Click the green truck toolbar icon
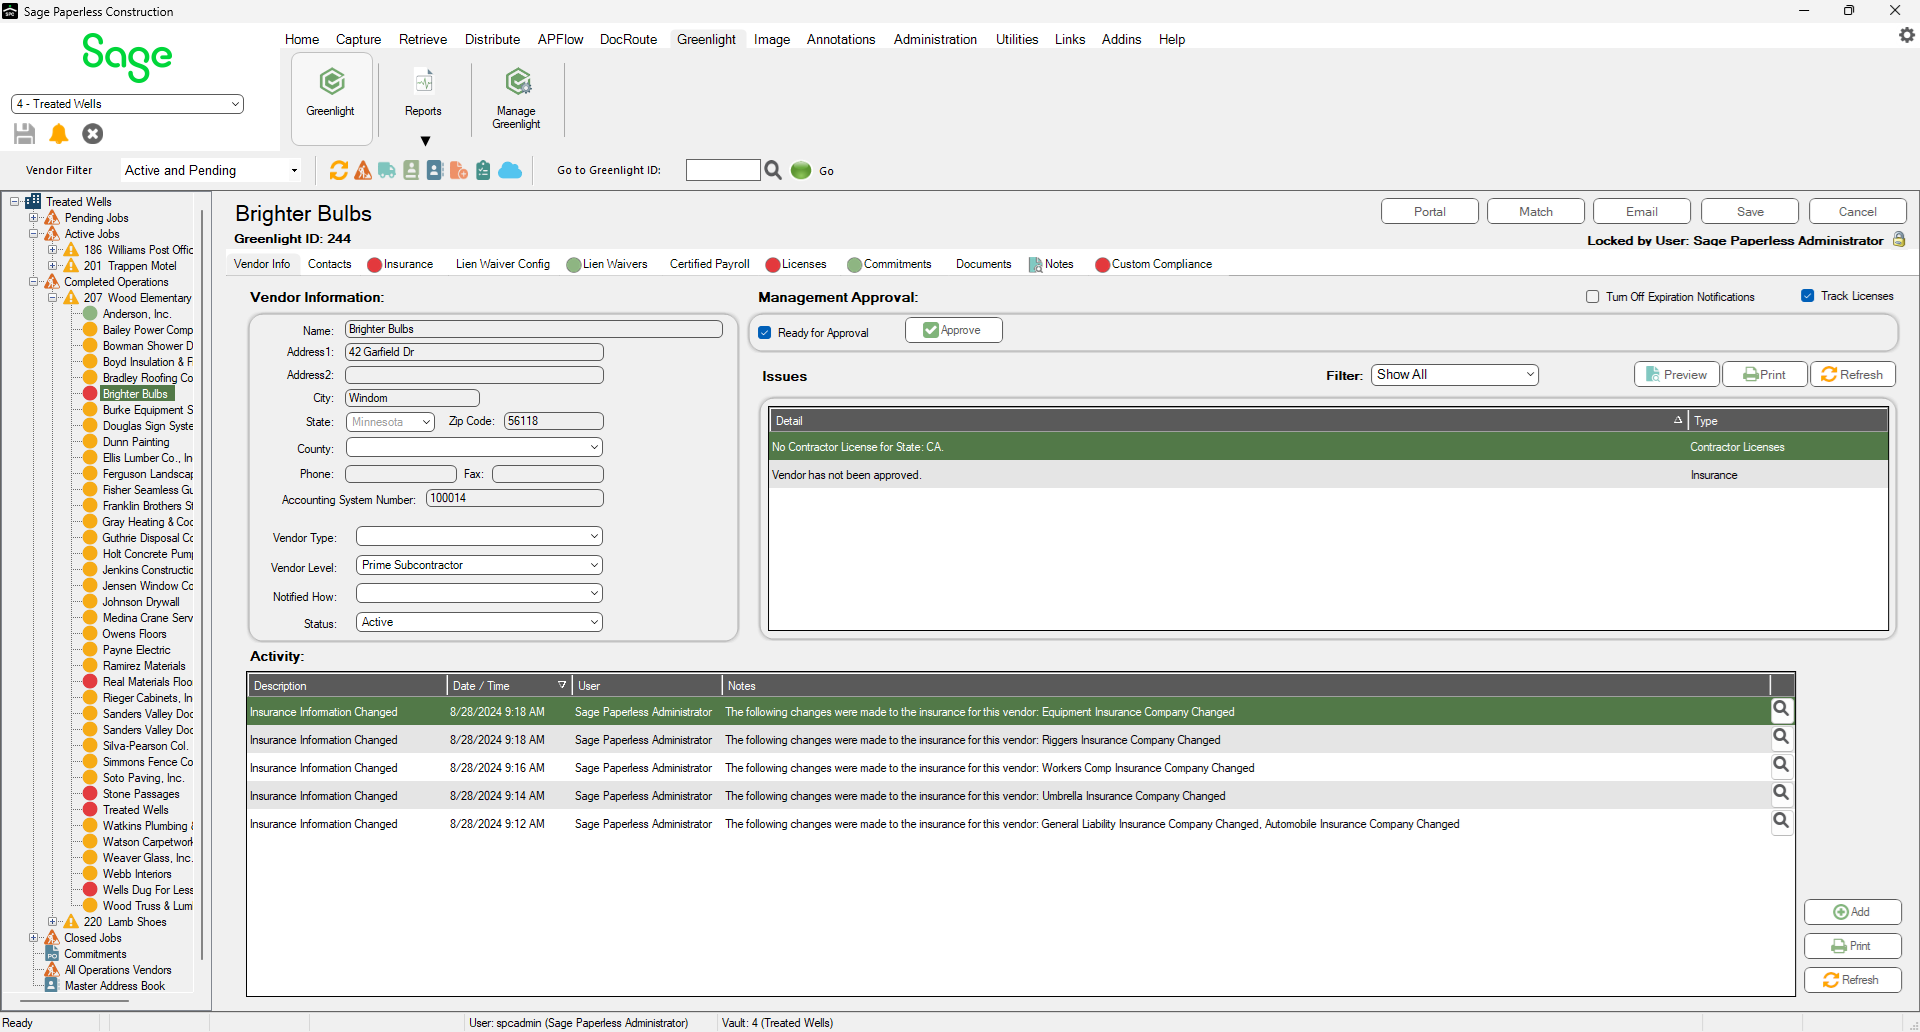Image resolution: width=1920 pixels, height=1032 pixels. 387,170
